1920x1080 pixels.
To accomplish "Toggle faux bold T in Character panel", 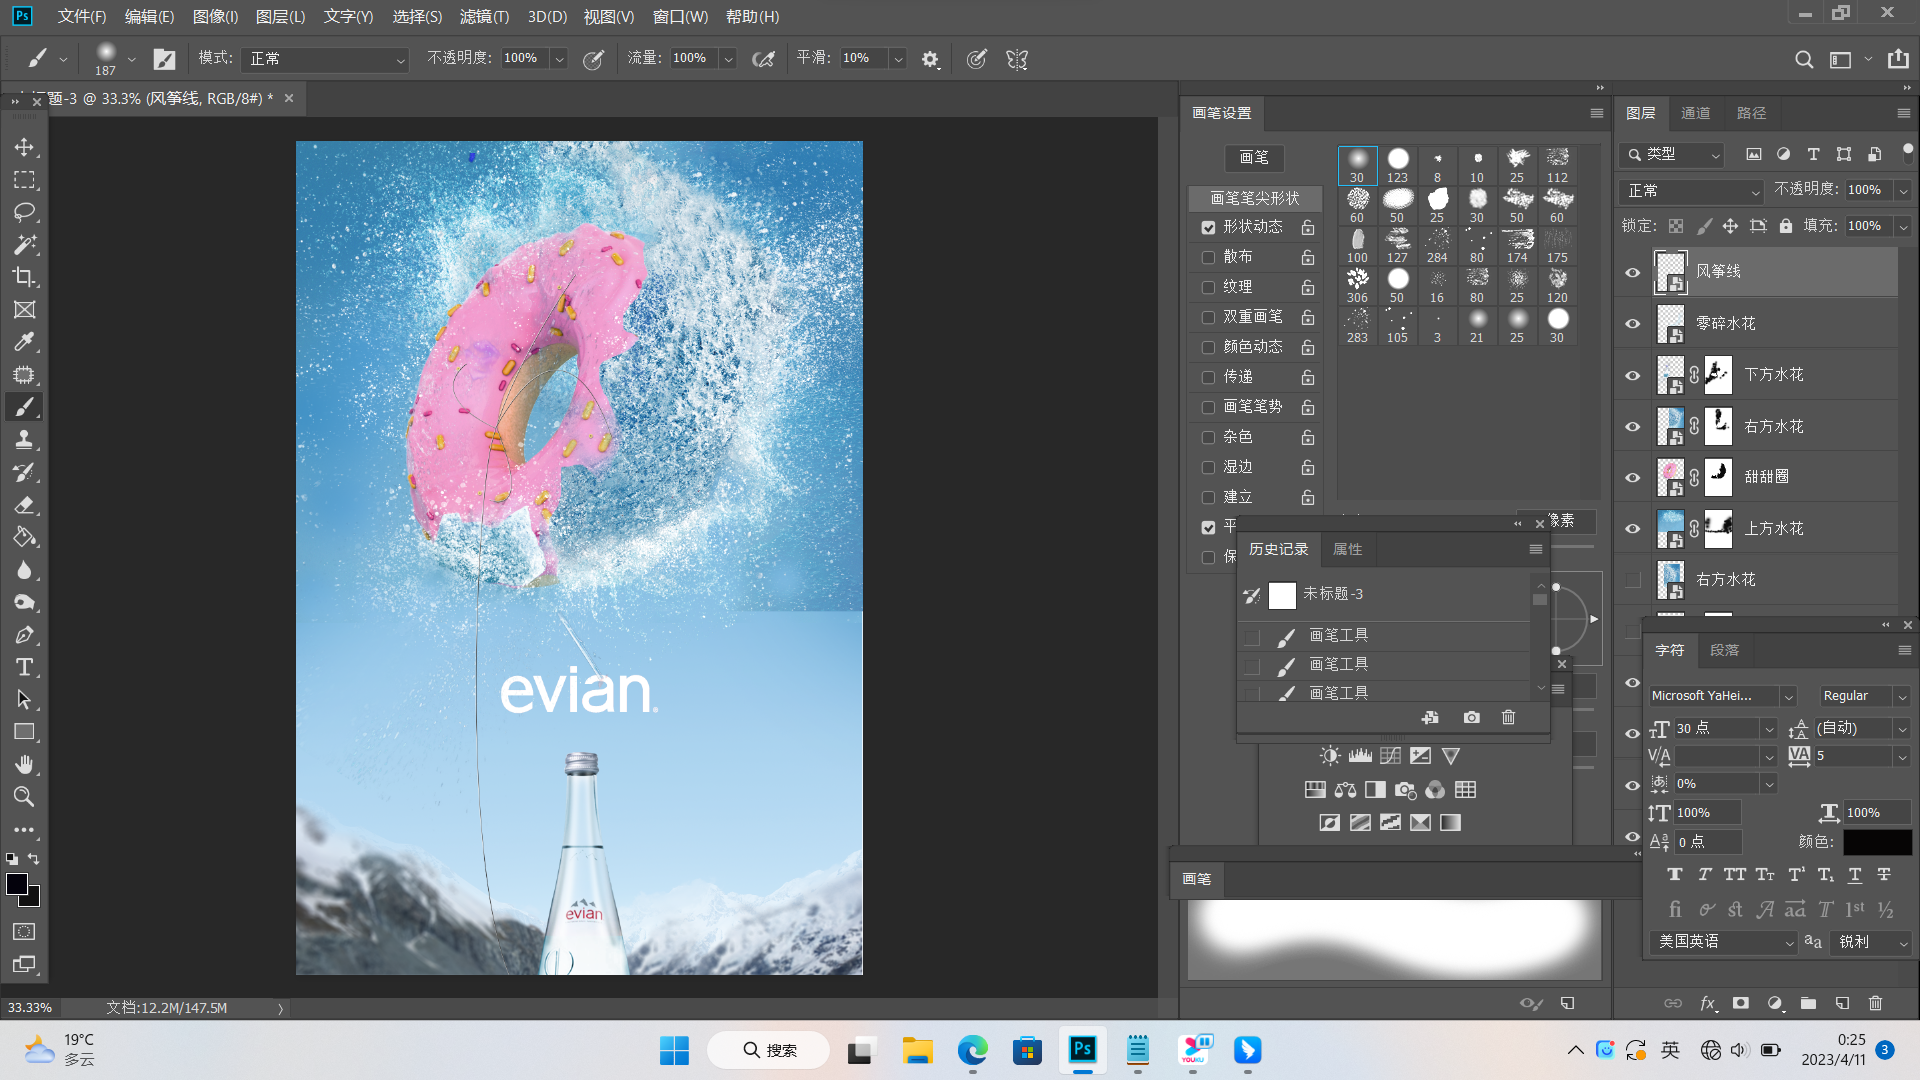I will 1674,875.
